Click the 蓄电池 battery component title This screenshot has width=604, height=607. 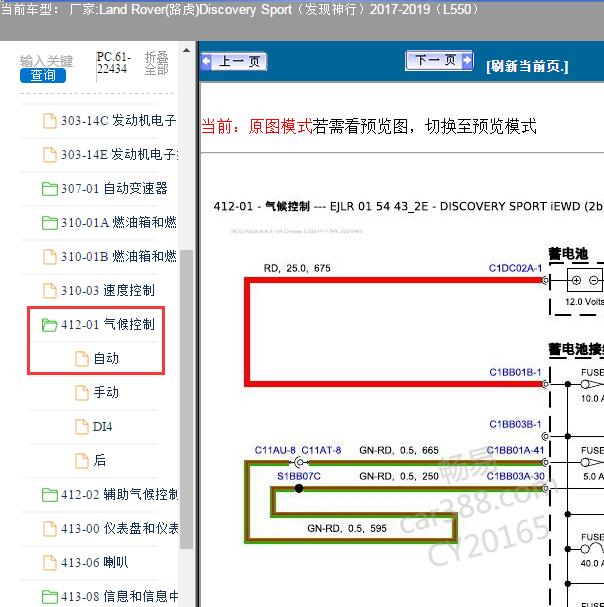[x=568, y=254]
